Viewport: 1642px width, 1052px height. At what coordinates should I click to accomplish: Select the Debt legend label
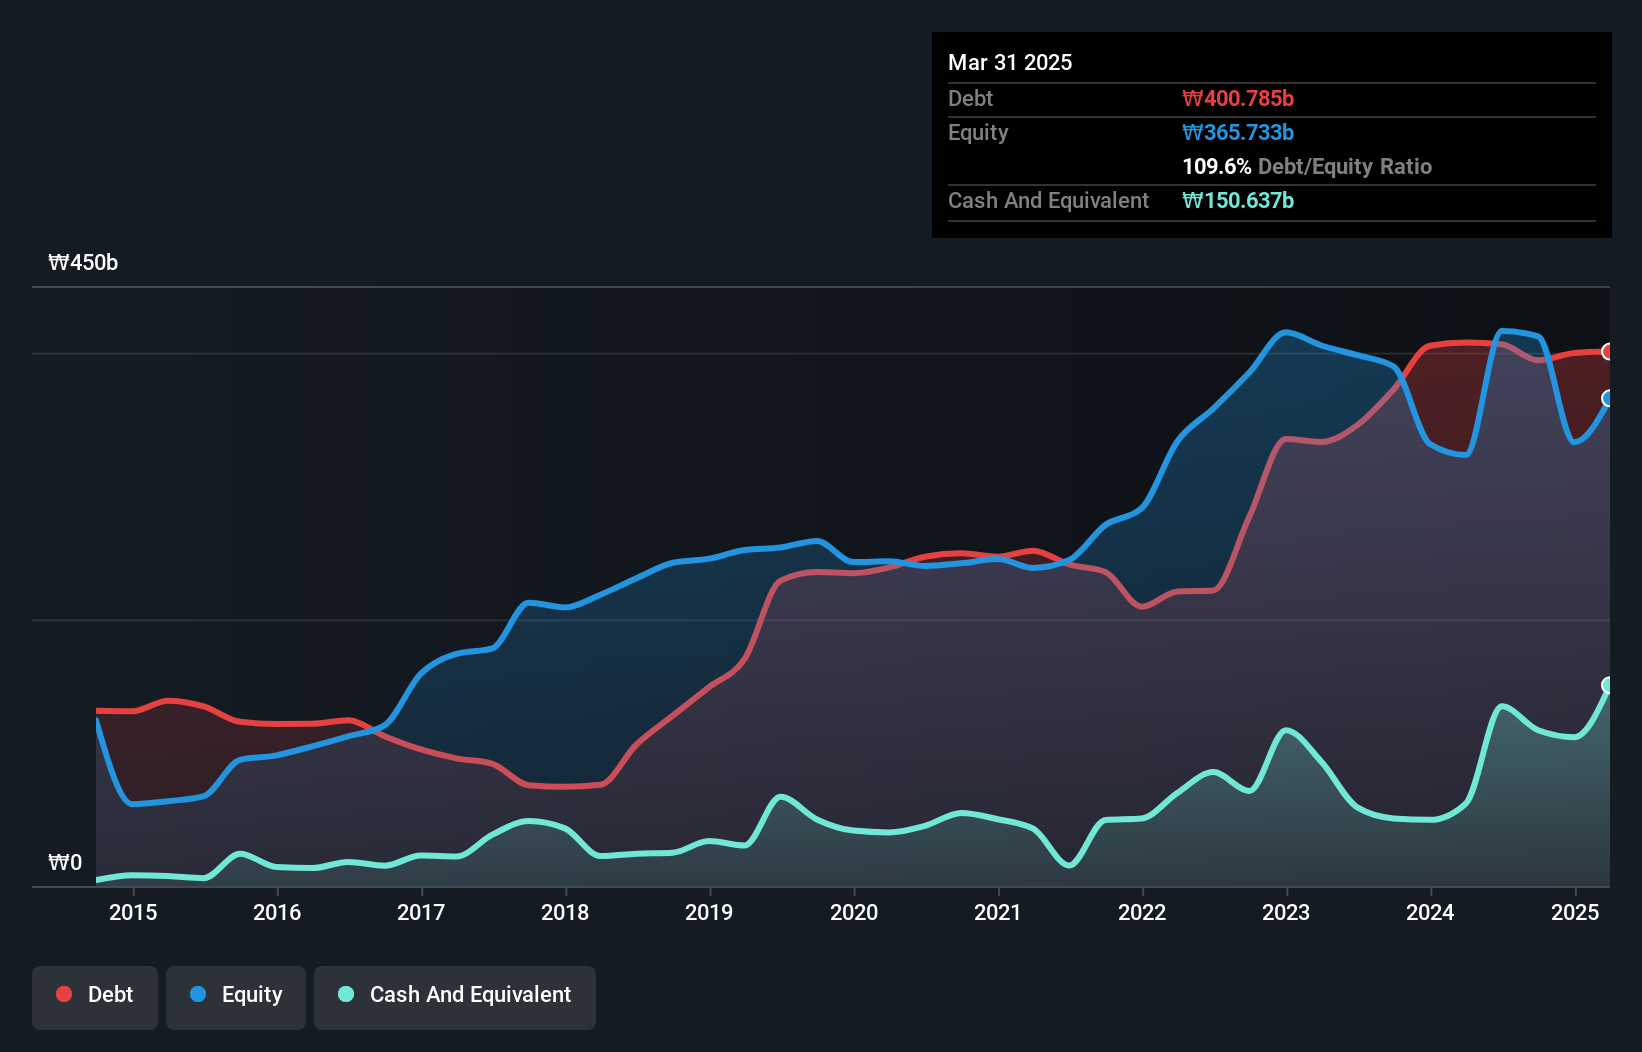tap(110, 994)
